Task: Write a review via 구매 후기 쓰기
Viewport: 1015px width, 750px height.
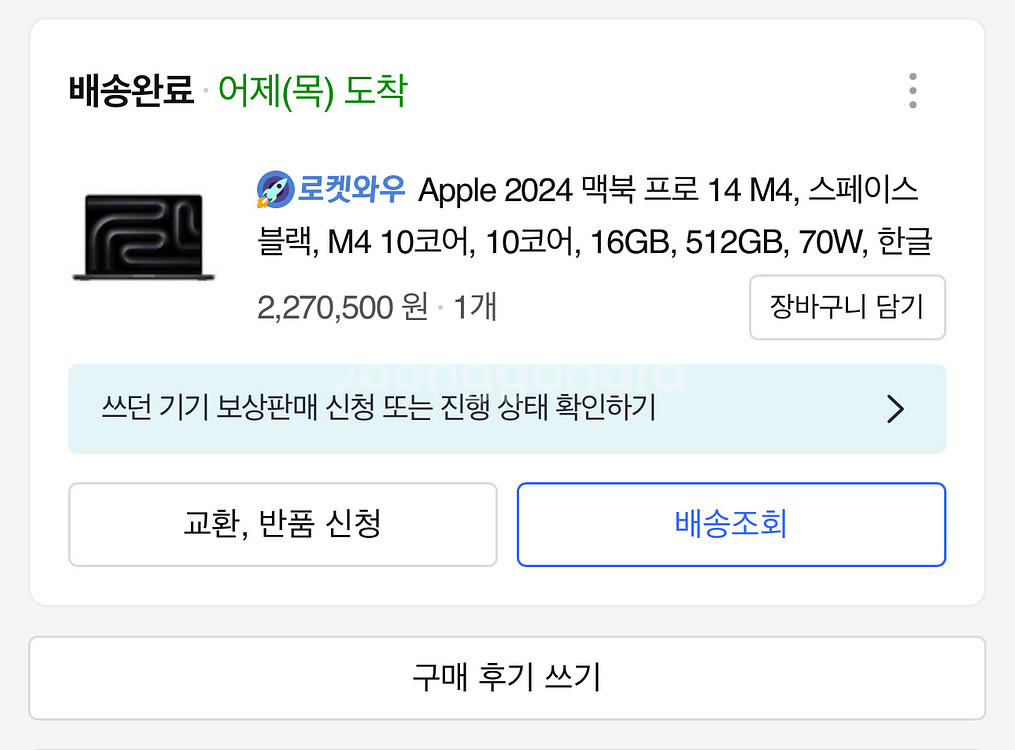Action: coord(507,678)
